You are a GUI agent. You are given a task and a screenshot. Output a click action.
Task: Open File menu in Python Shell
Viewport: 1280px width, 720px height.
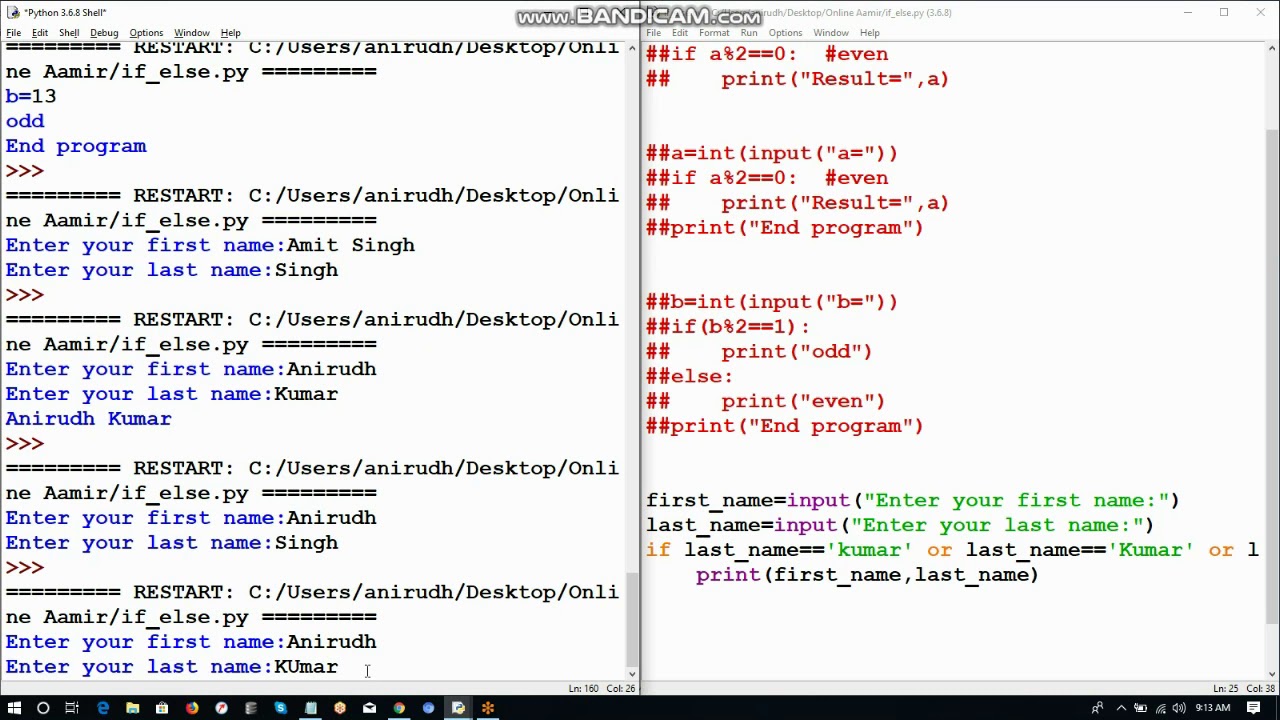14,33
